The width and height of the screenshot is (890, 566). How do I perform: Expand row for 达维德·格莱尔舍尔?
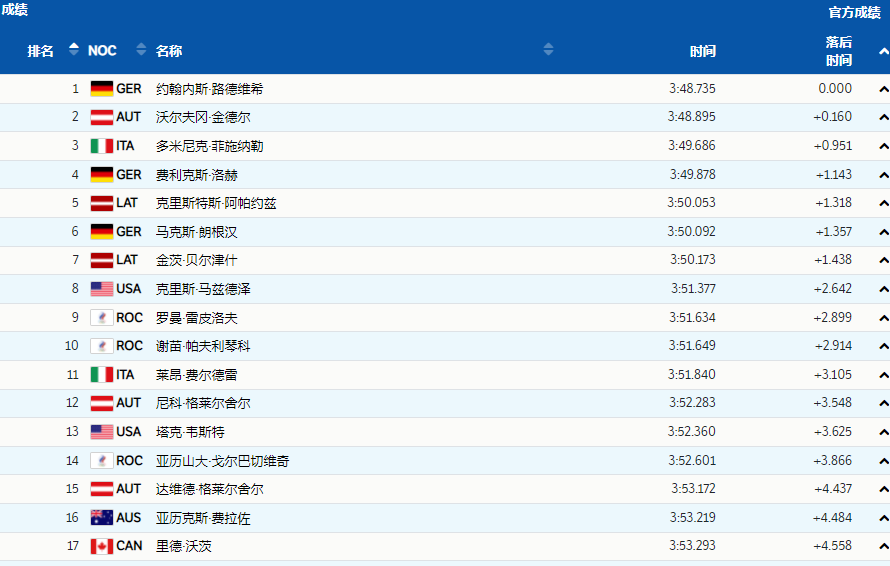[883, 489]
